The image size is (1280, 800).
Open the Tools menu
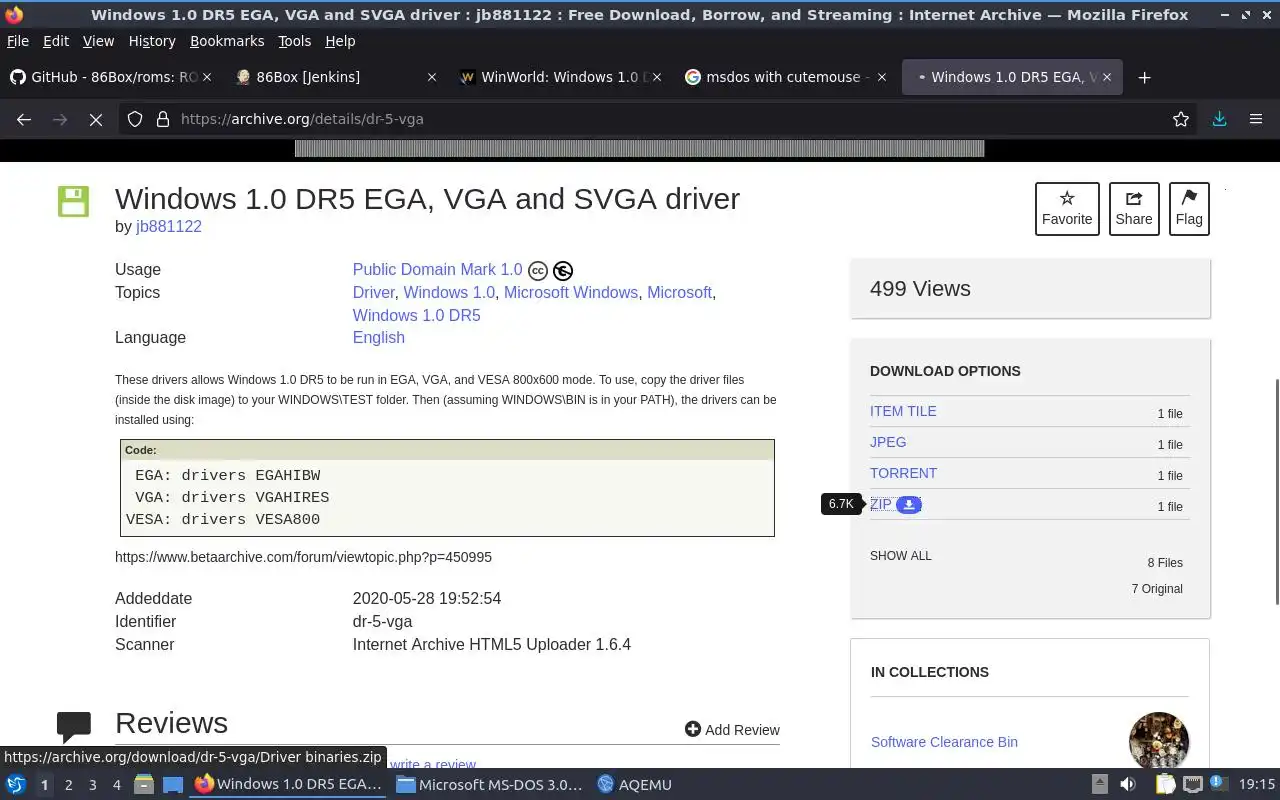tap(294, 41)
